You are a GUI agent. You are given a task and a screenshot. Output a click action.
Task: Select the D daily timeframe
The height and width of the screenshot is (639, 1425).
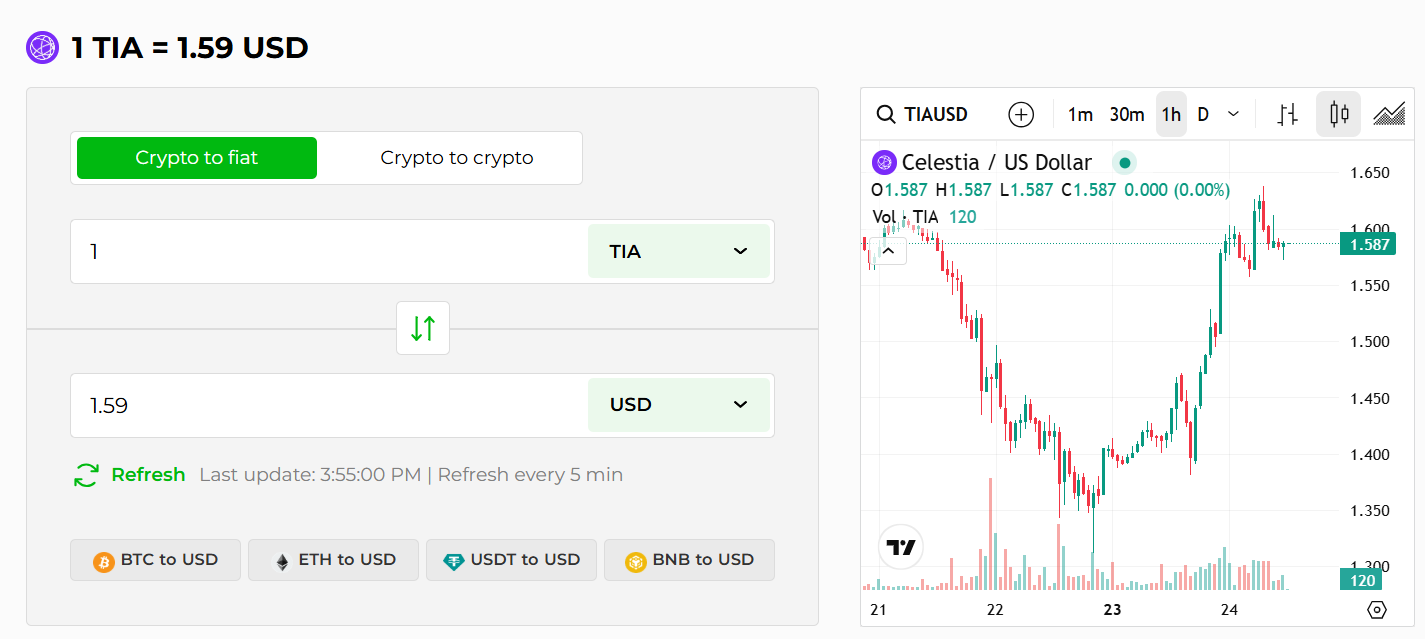tap(1203, 114)
